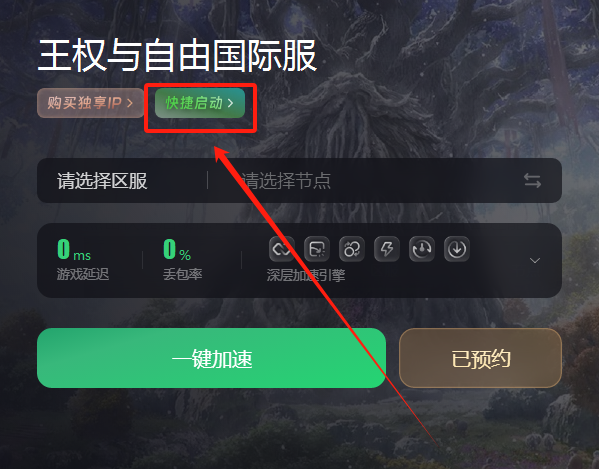Image resolution: width=599 pixels, height=469 pixels.
Task: Click the swap arrows icon beside node selector
Action: (x=532, y=181)
